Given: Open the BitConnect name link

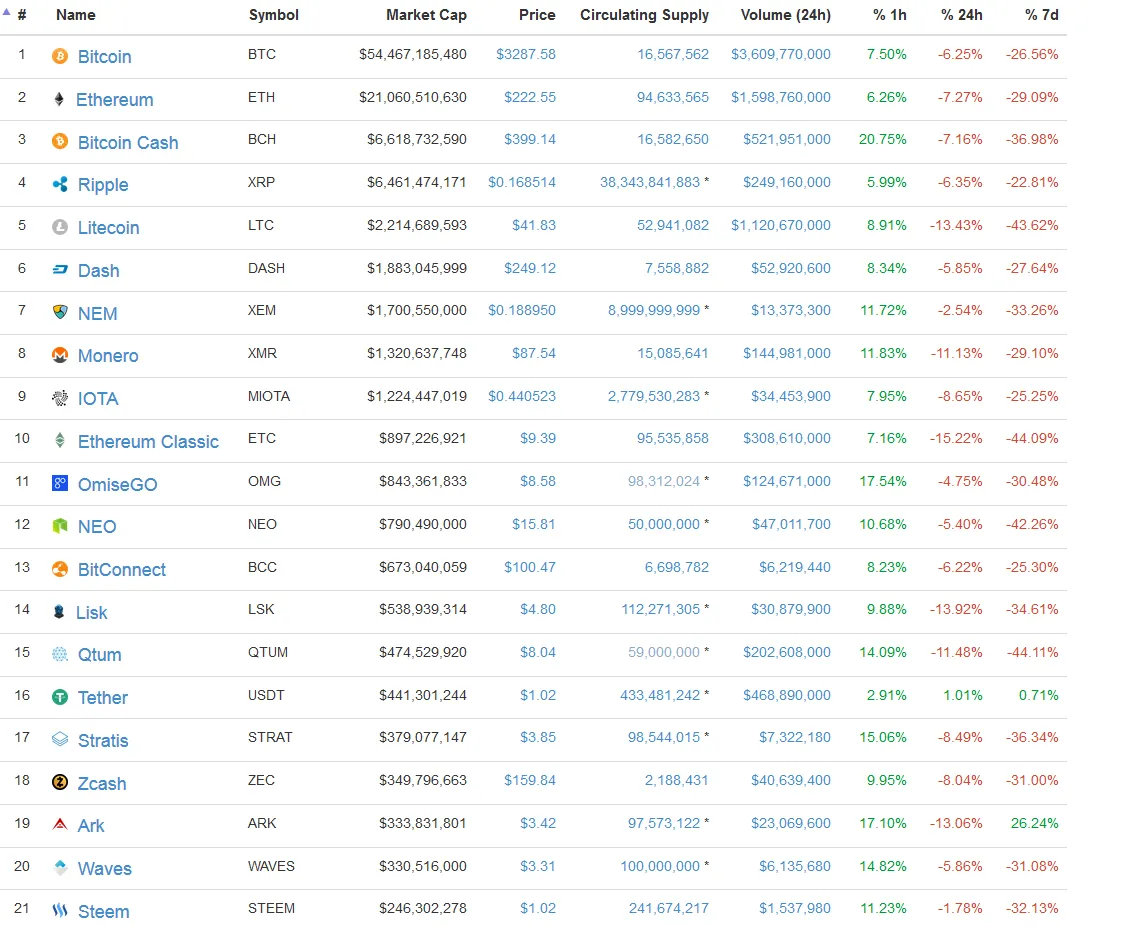Looking at the screenshot, I should (x=122, y=570).
